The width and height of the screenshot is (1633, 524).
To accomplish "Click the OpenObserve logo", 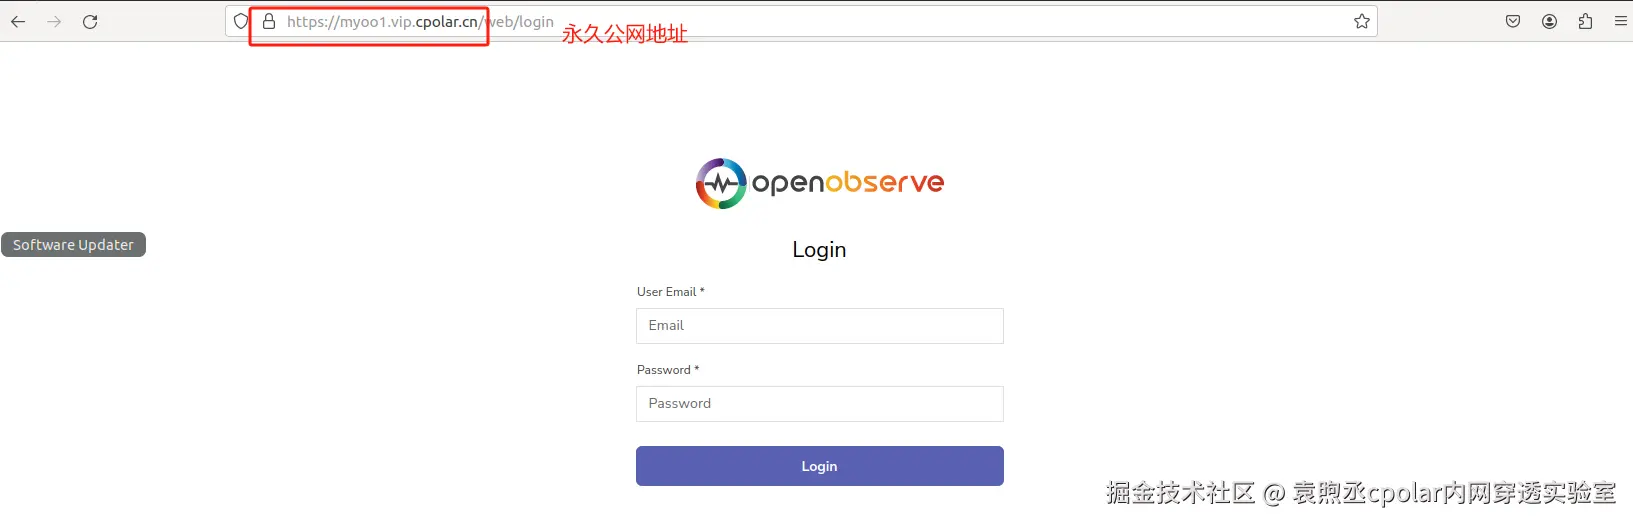I will pyautogui.click(x=820, y=183).
